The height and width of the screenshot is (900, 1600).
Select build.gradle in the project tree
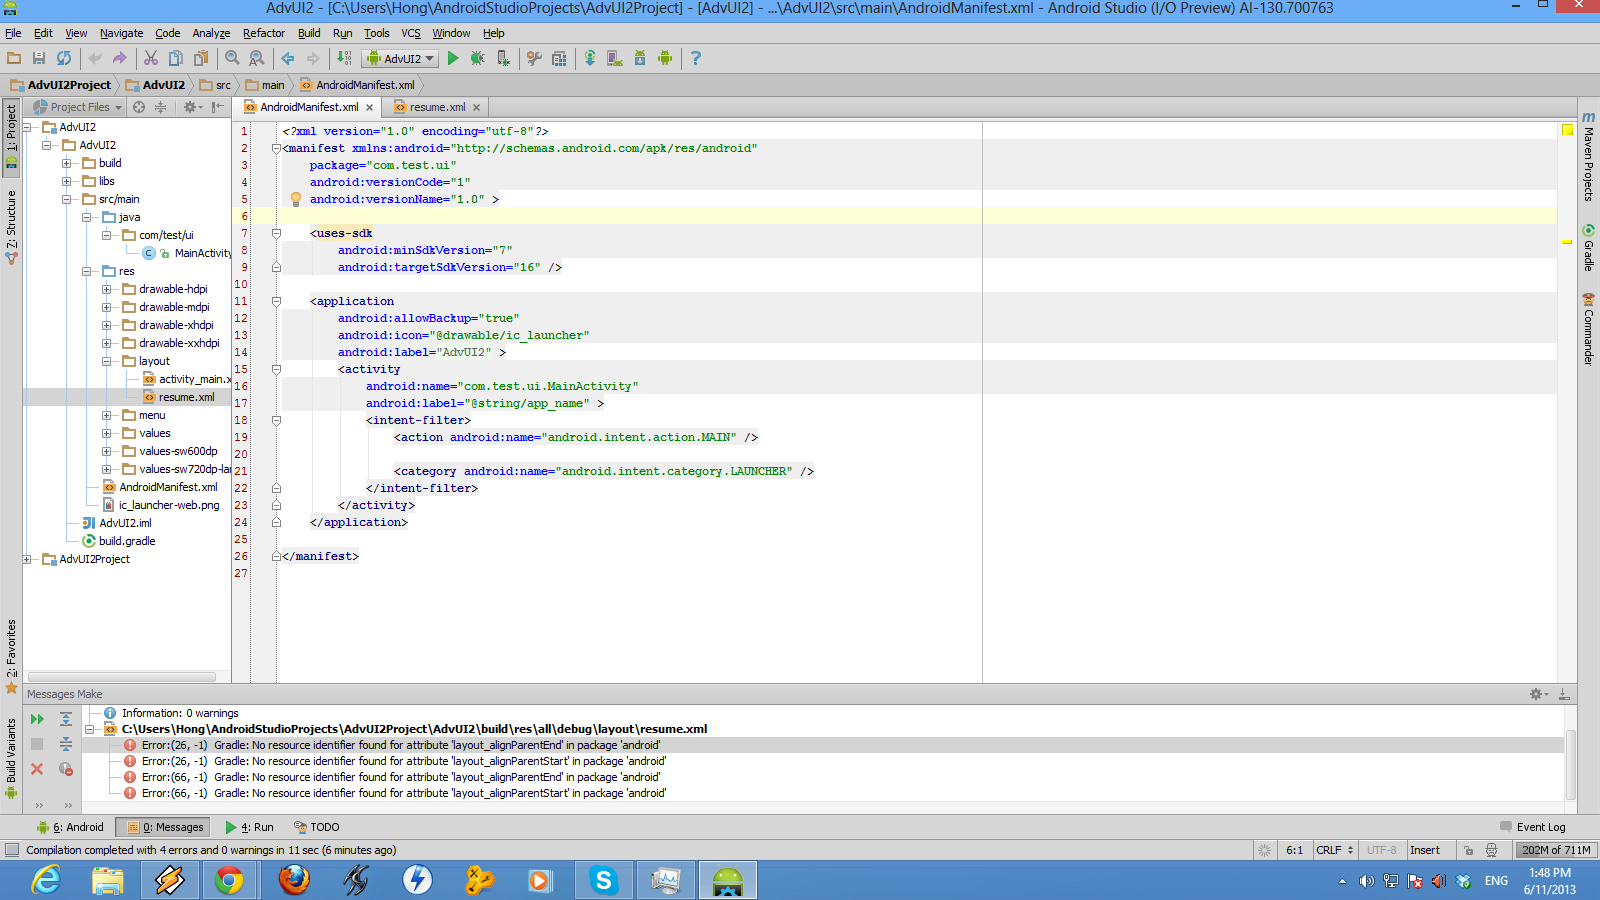click(119, 541)
